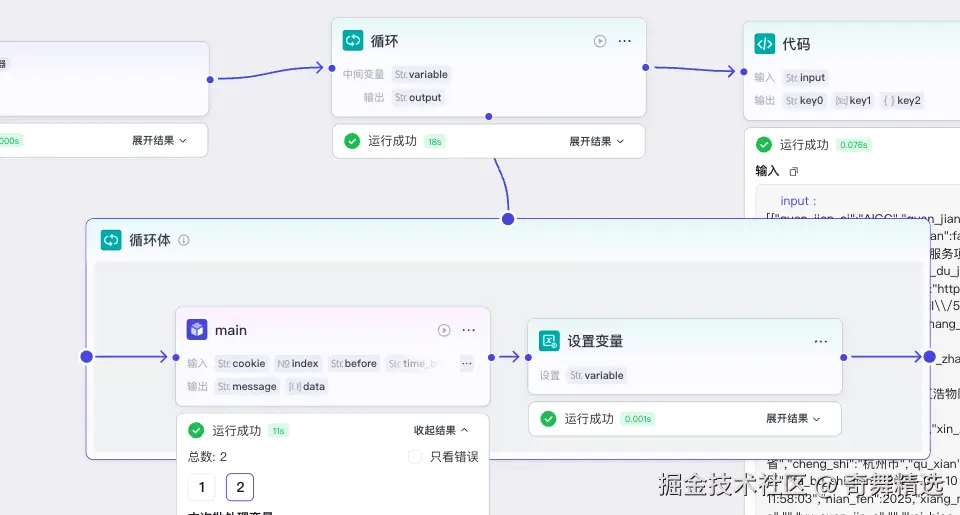Open 设置变量 node more options menu
The width and height of the screenshot is (960, 515).
click(821, 341)
